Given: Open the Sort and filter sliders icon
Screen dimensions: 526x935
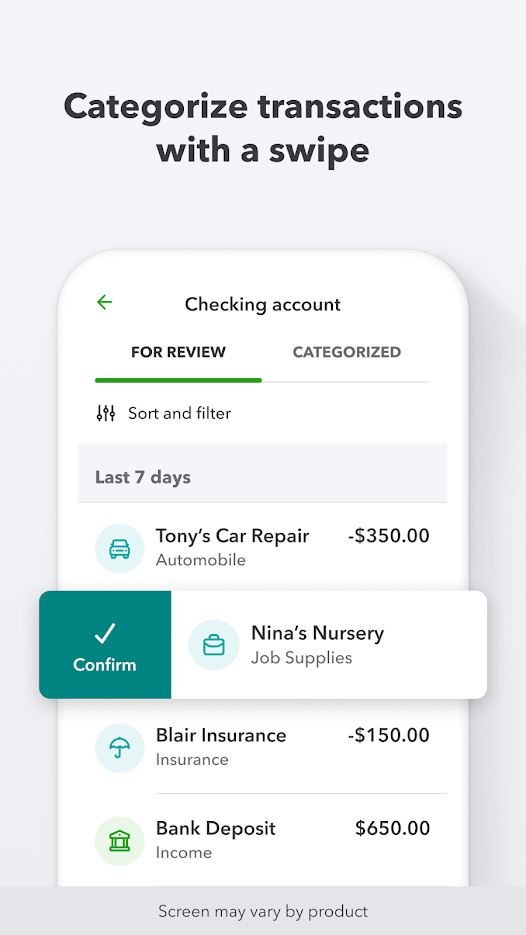Looking at the screenshot, I should [x=106, y=413].
